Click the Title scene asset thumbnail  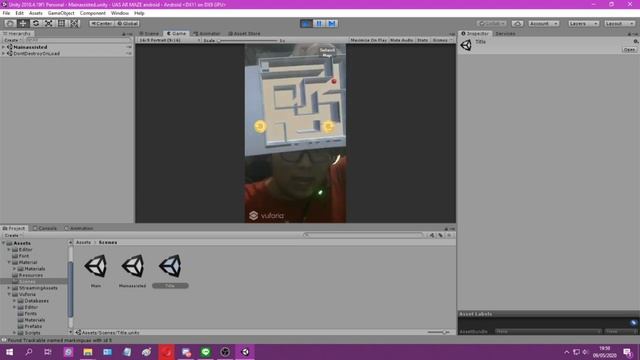coord(170,266)
